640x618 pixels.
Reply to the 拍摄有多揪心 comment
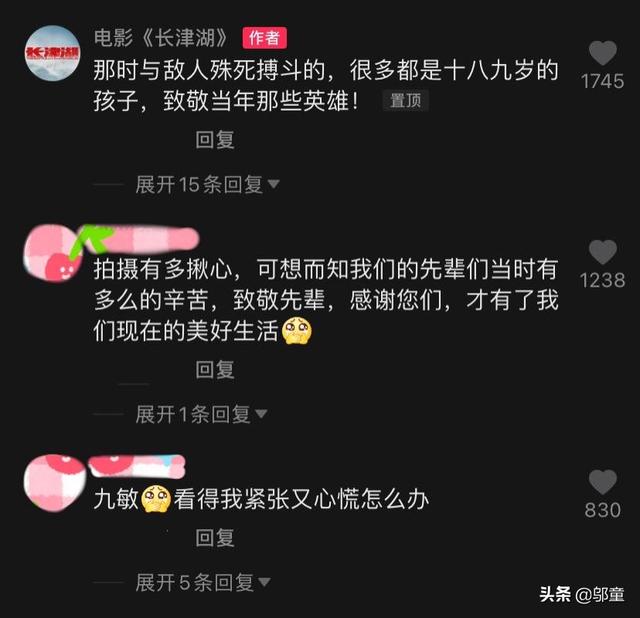215,369
